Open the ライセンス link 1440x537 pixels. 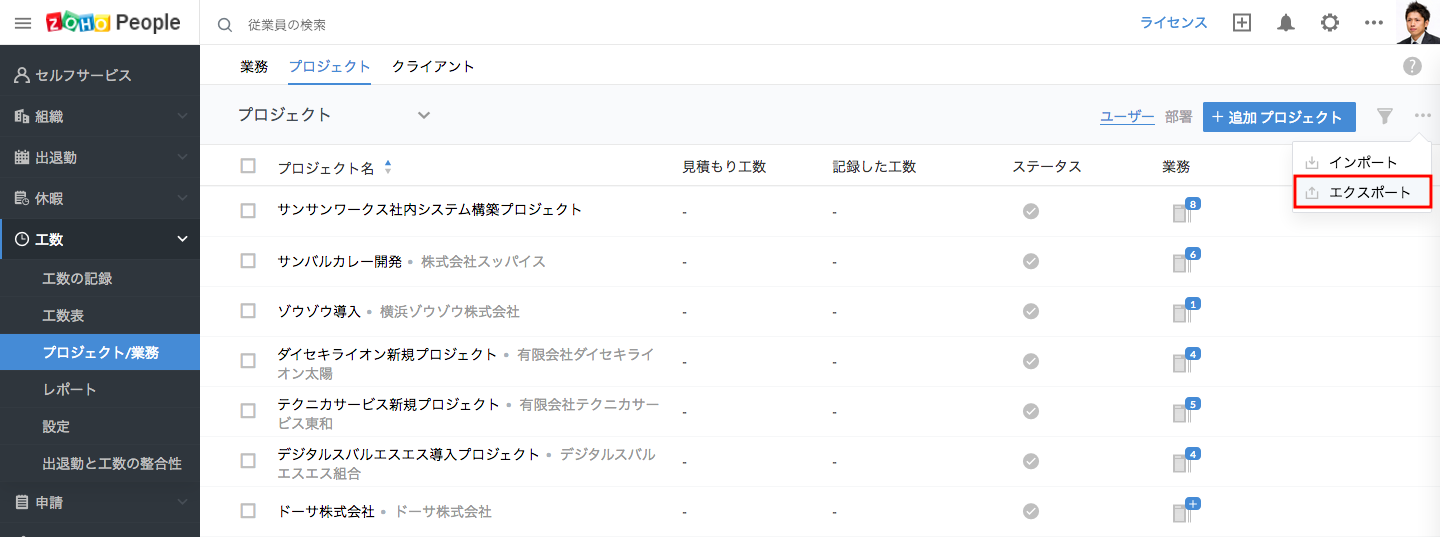click(1174, 23)
